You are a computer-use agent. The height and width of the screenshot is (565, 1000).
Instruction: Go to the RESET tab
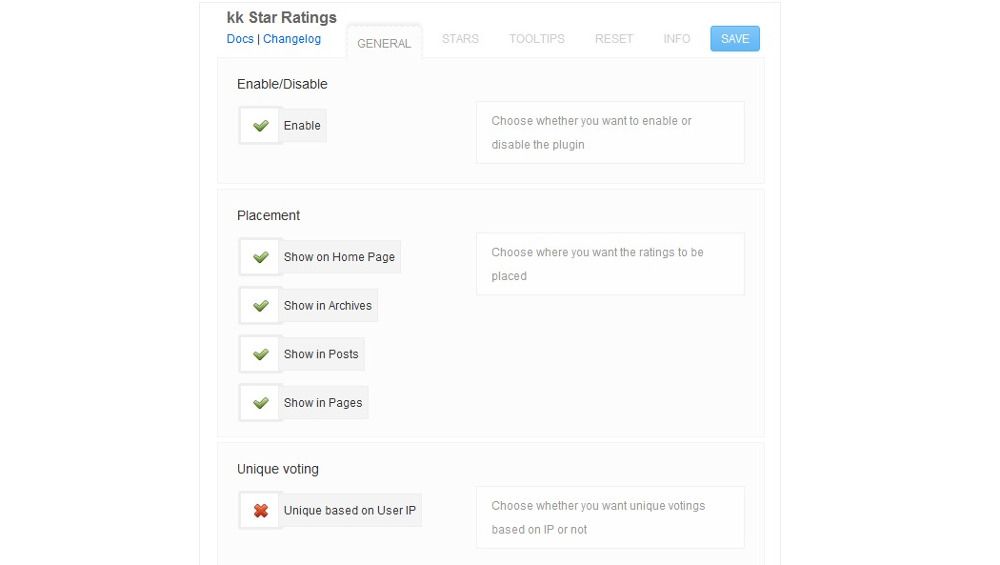pyautogui.click(x=614, y=39)
